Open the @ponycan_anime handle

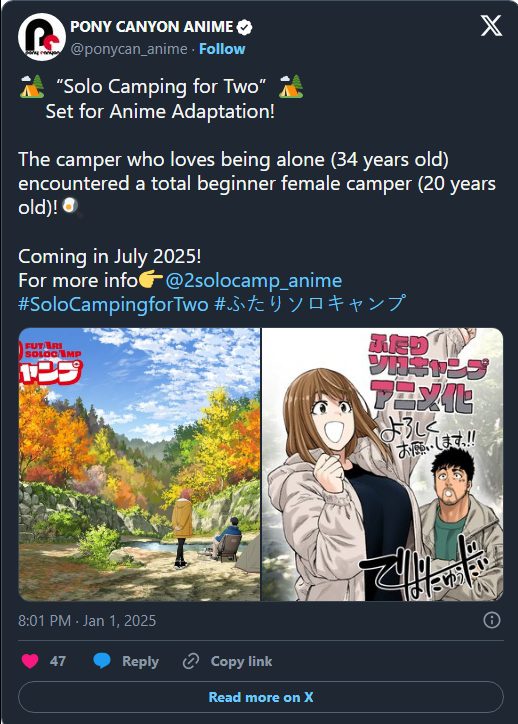pos(129,49)
